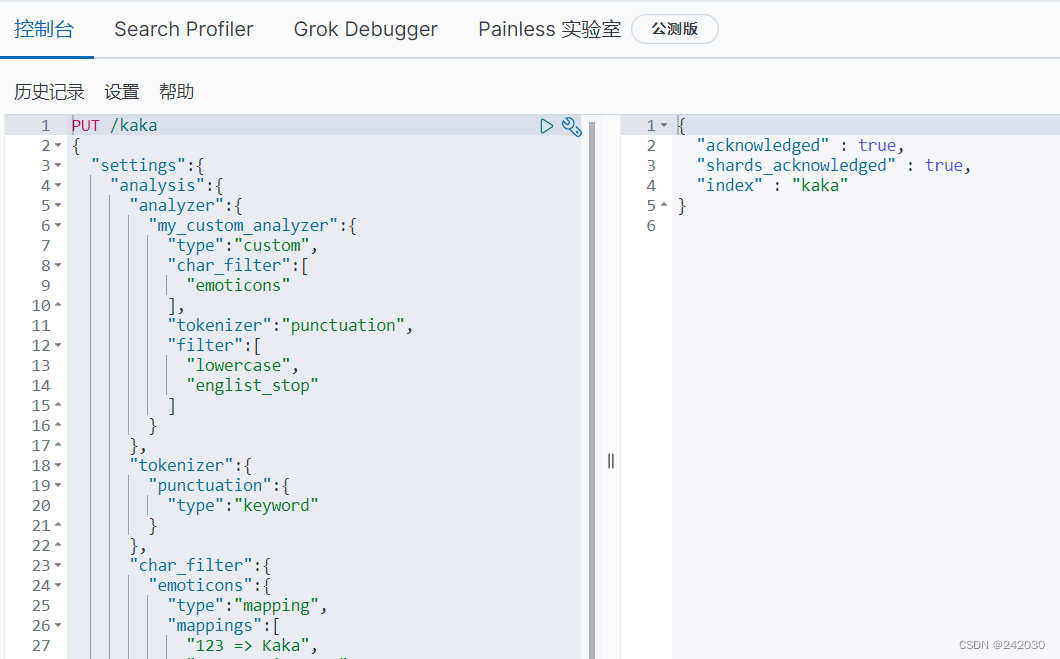Click fold-end marker on editor line 15
This screenshot has height=659, width=1060.
58,406
